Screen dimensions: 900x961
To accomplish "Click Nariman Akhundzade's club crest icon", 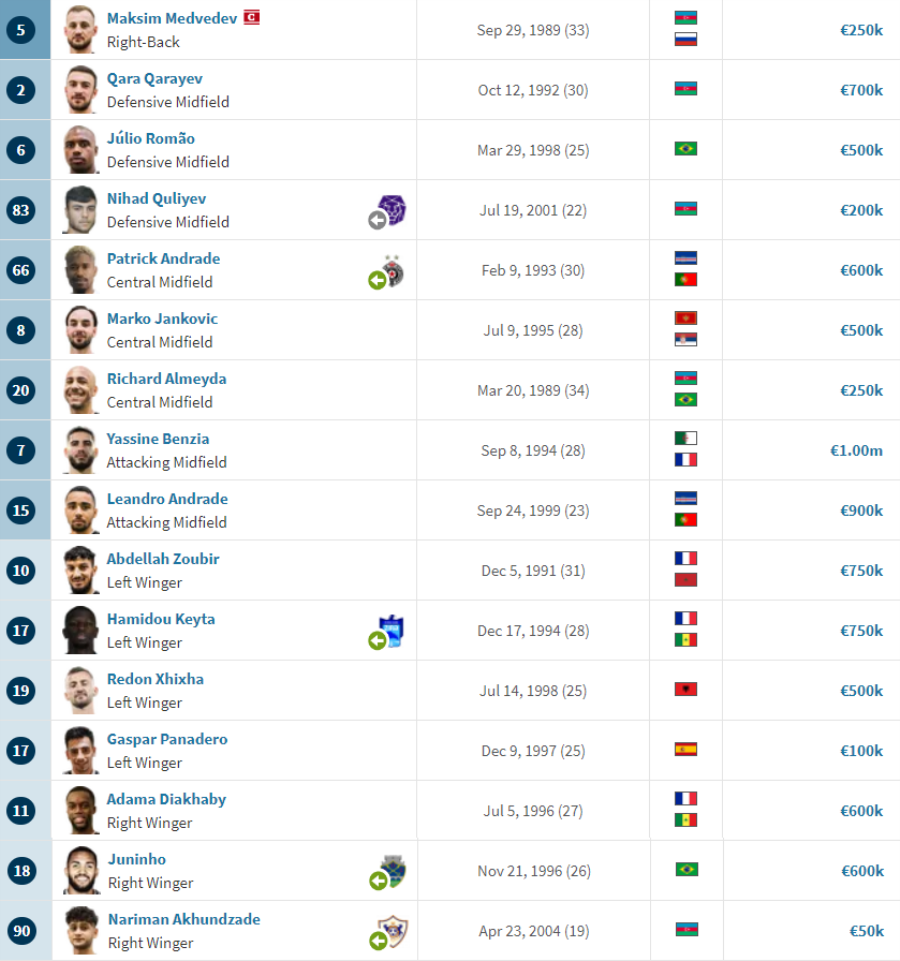I will [393, 931].
